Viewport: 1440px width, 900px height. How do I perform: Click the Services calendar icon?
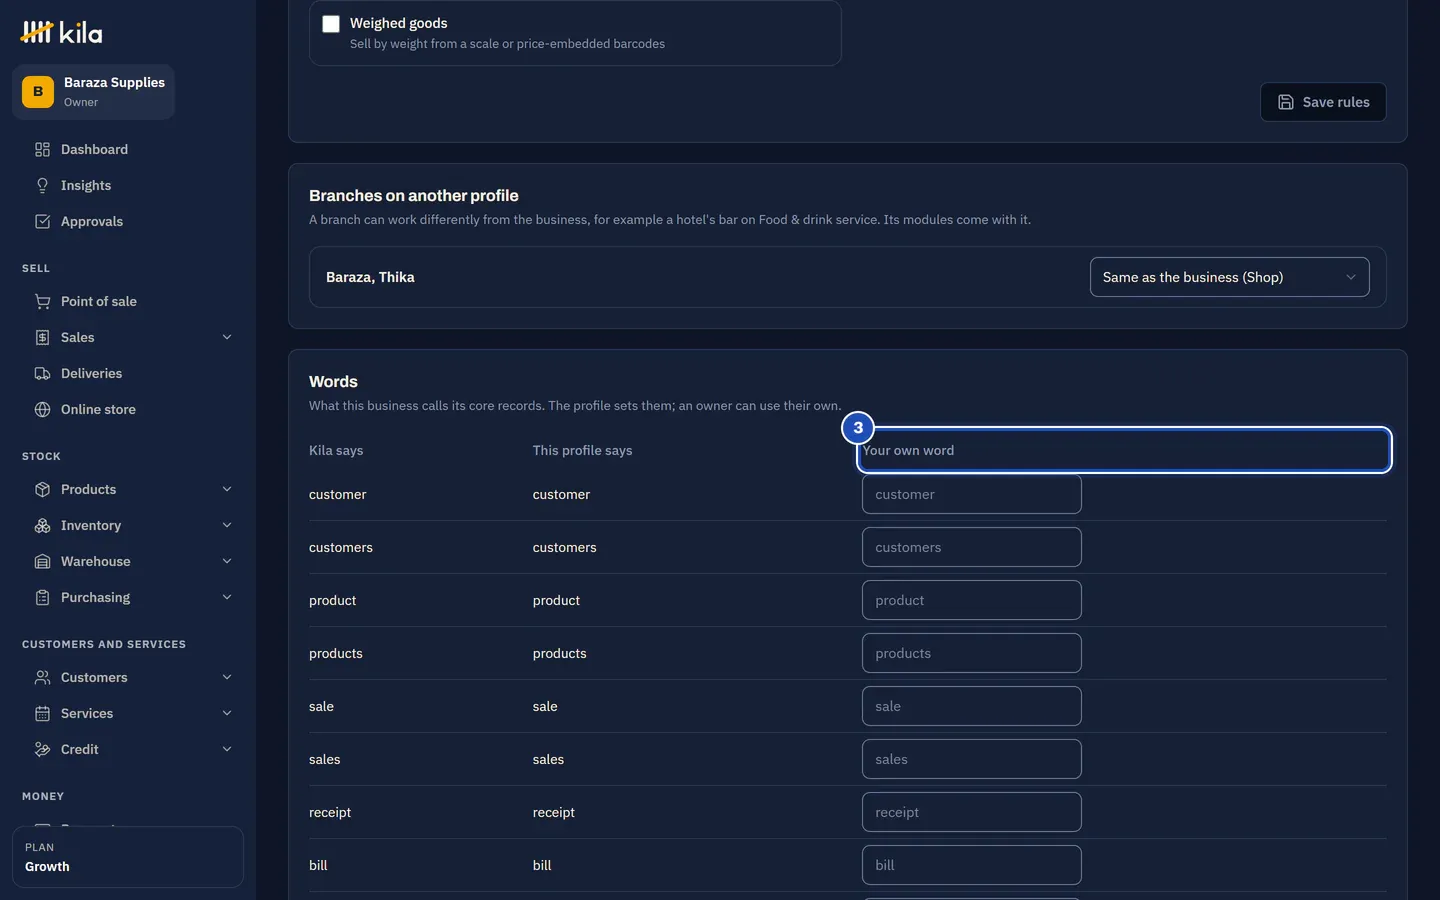point(42,713)
